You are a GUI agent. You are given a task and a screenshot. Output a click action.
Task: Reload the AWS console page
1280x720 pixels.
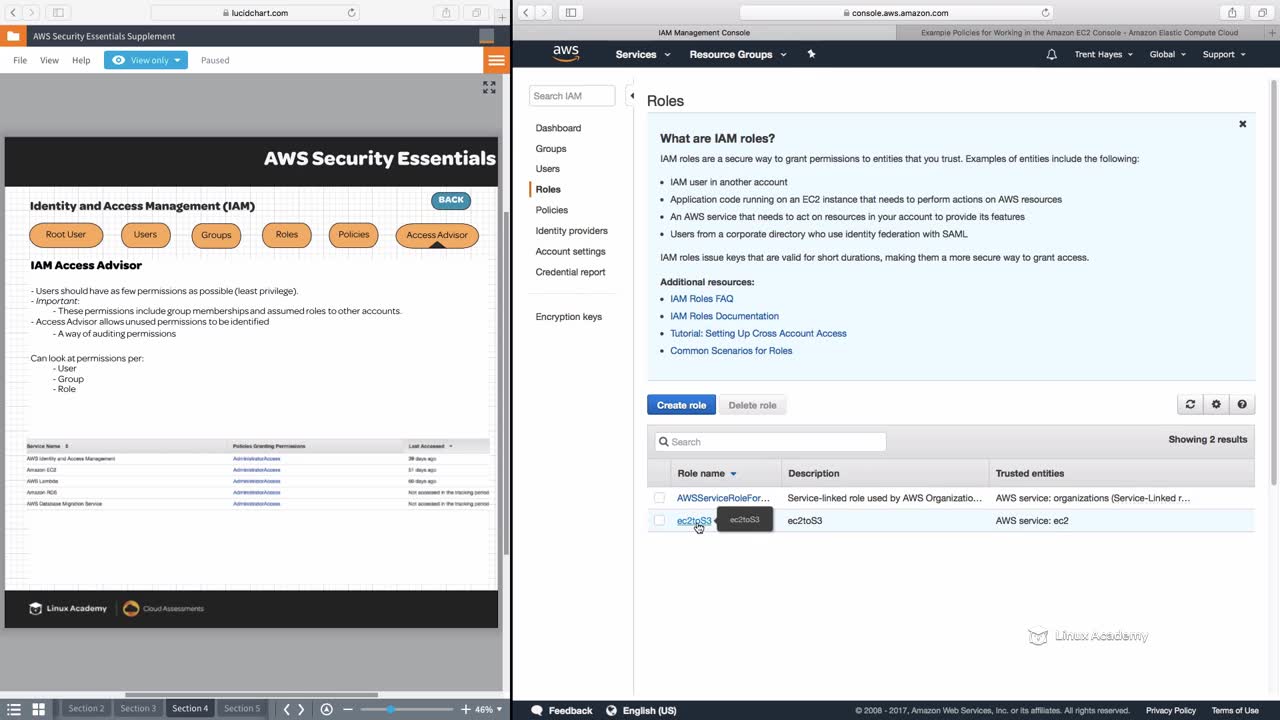(x=1046, y=13)
